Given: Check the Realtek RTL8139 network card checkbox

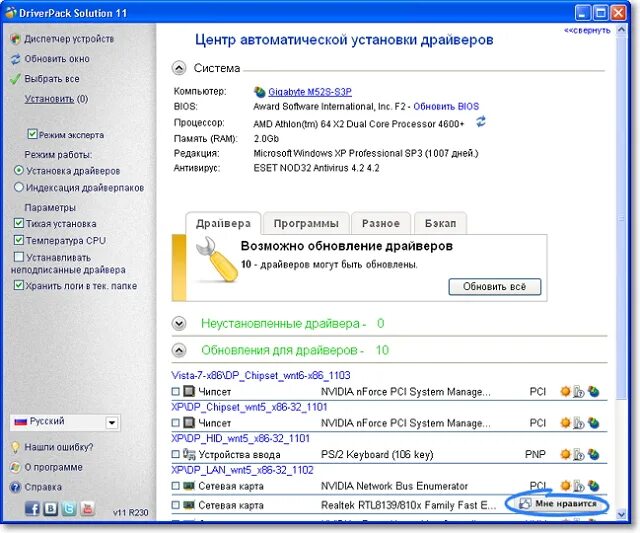Looking at the screenshot, I should 176,505.
